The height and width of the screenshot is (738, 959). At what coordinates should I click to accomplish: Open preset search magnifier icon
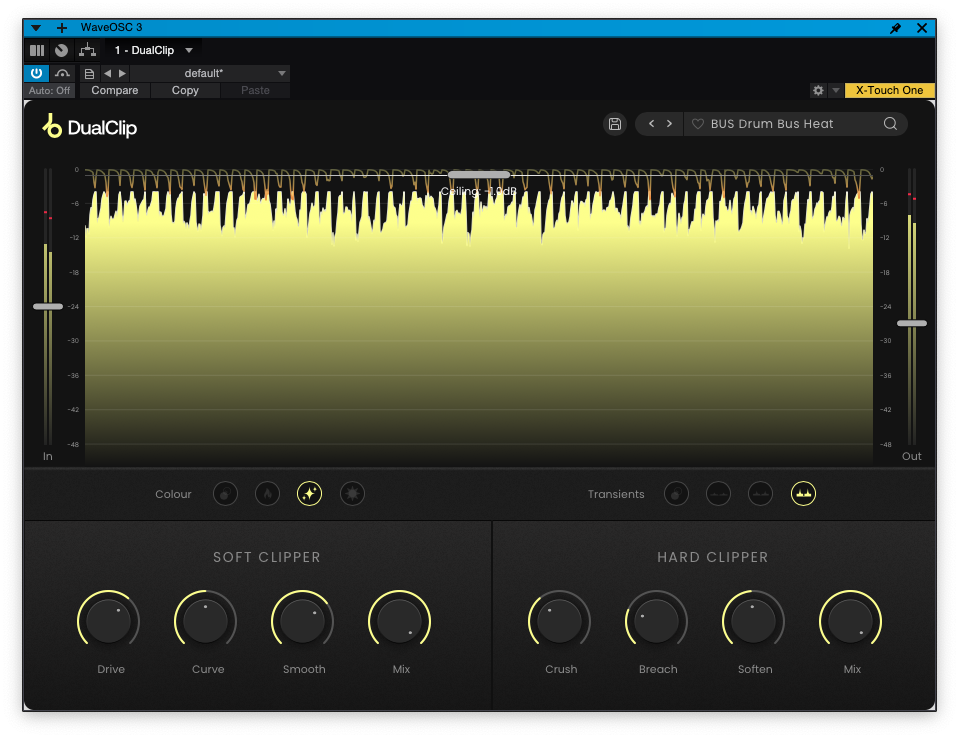tap(890, 124)
